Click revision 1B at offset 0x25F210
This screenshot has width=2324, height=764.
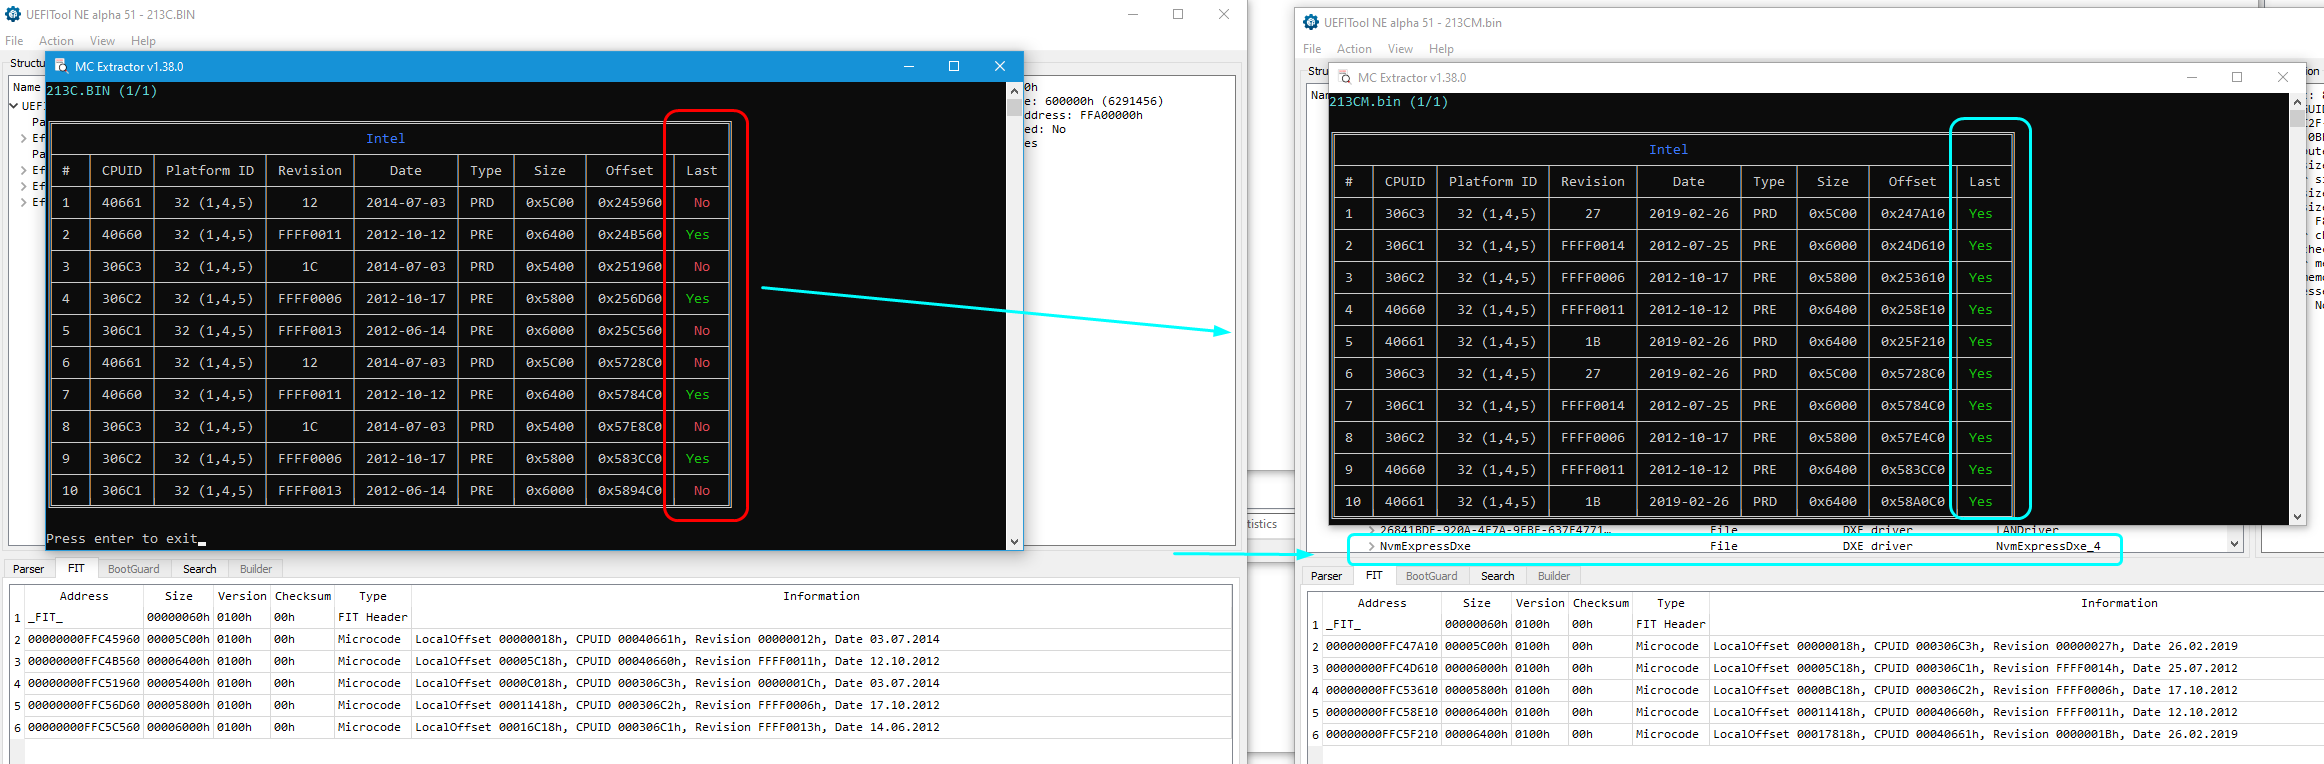coord(1593,341)
